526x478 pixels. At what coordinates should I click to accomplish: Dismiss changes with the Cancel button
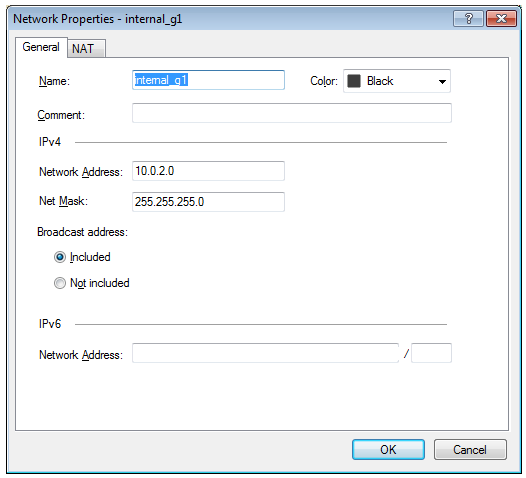pyautogui.click(x=470, y=449)
